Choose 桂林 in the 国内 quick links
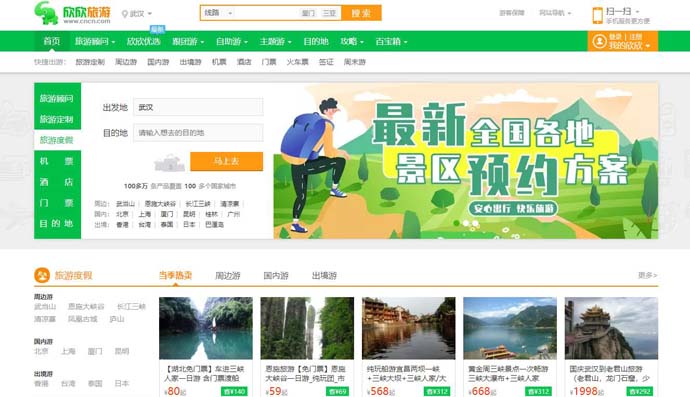Image resolution: width=690 pixels, height=397 pixels. tap(211, 214)
